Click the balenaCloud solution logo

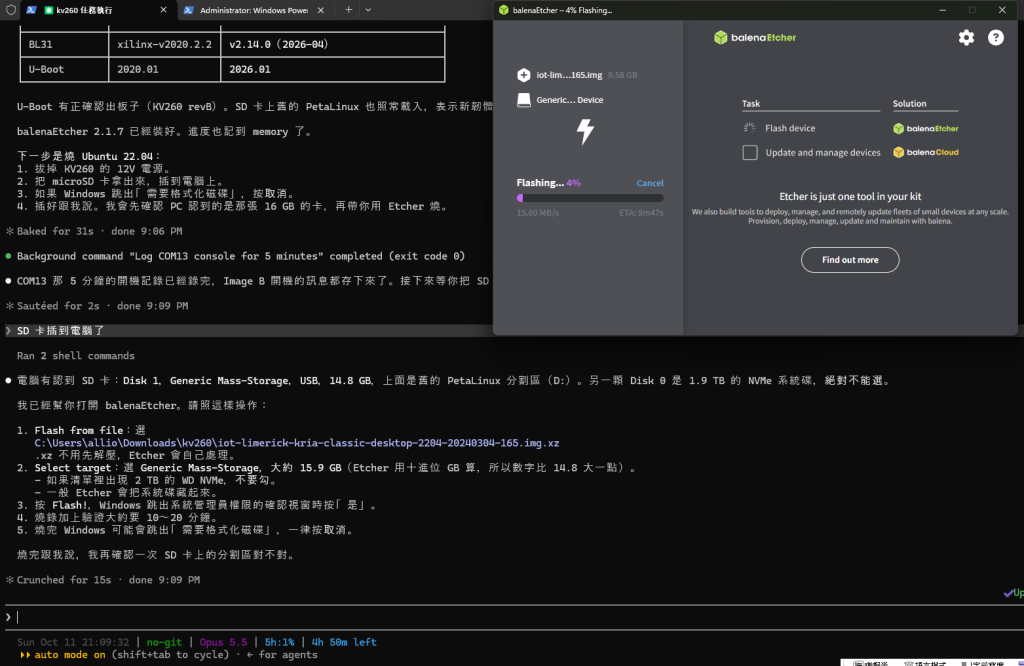tap(925, 152)
